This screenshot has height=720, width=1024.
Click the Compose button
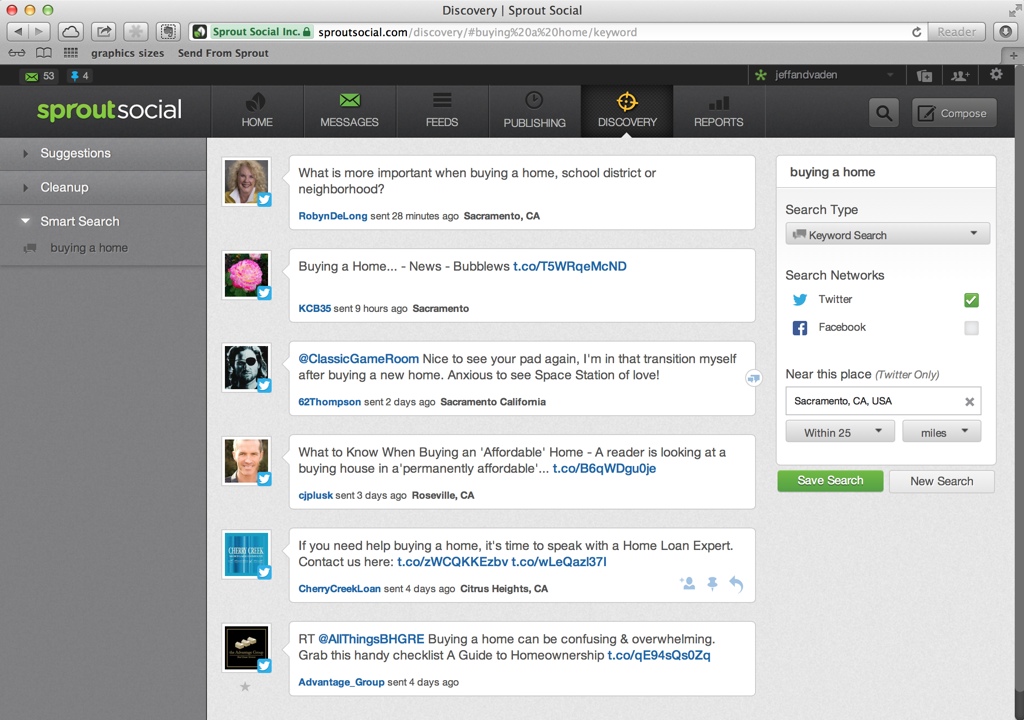point(954,113)
